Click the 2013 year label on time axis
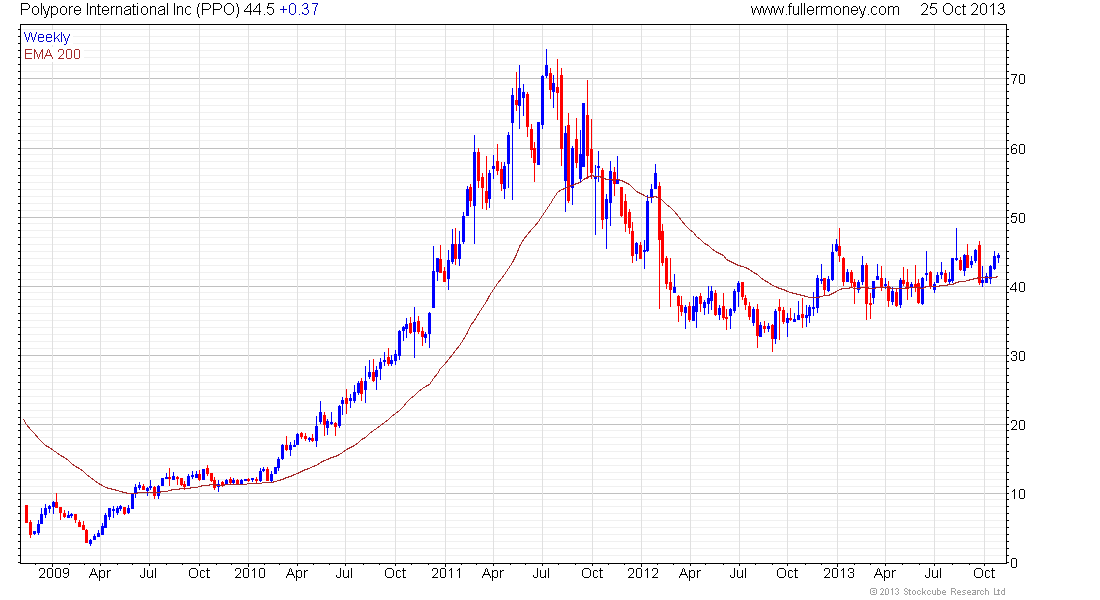This screenshot has width=1100, height=600. click(x=838, y=573)
